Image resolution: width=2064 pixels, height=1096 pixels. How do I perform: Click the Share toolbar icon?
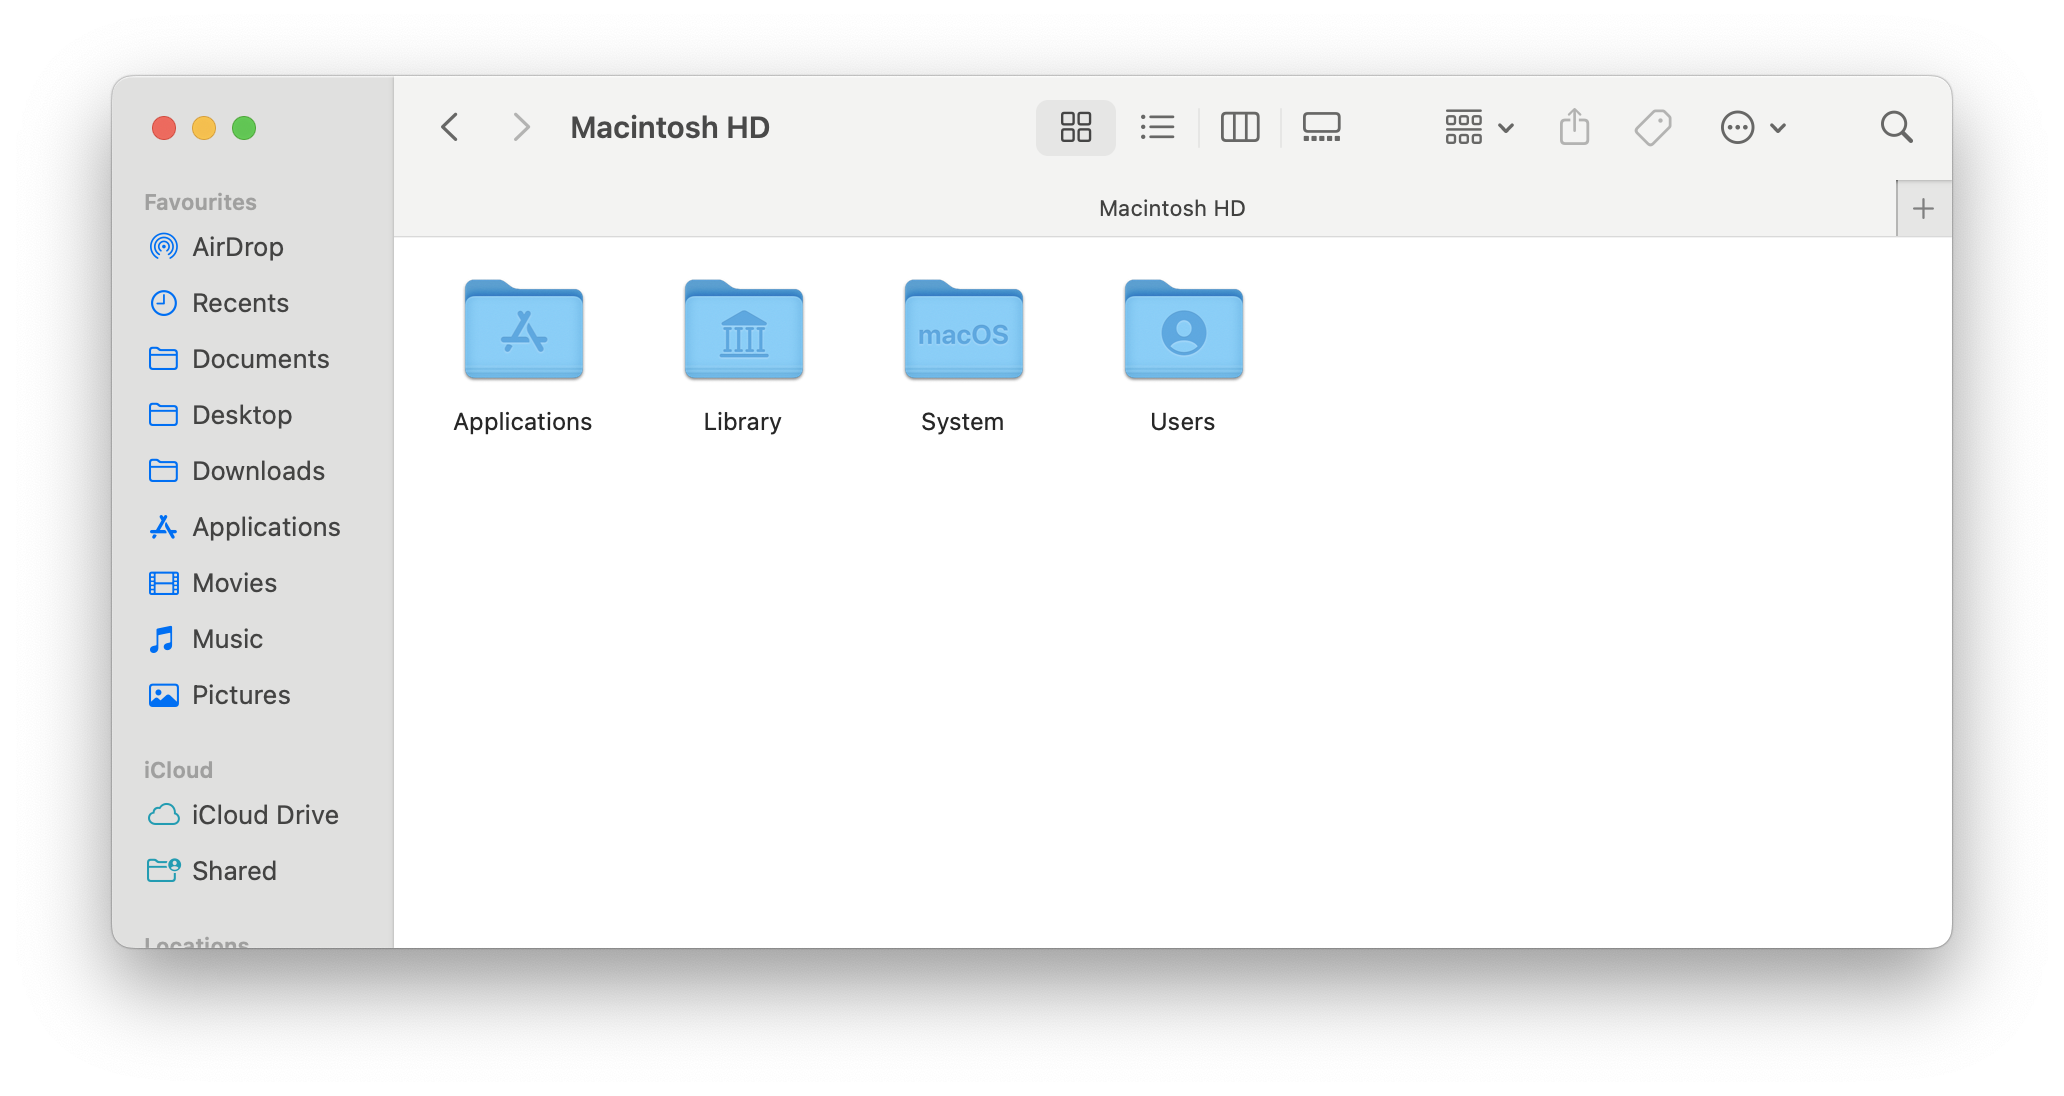pyautogui.click(x=1574, y=127)
